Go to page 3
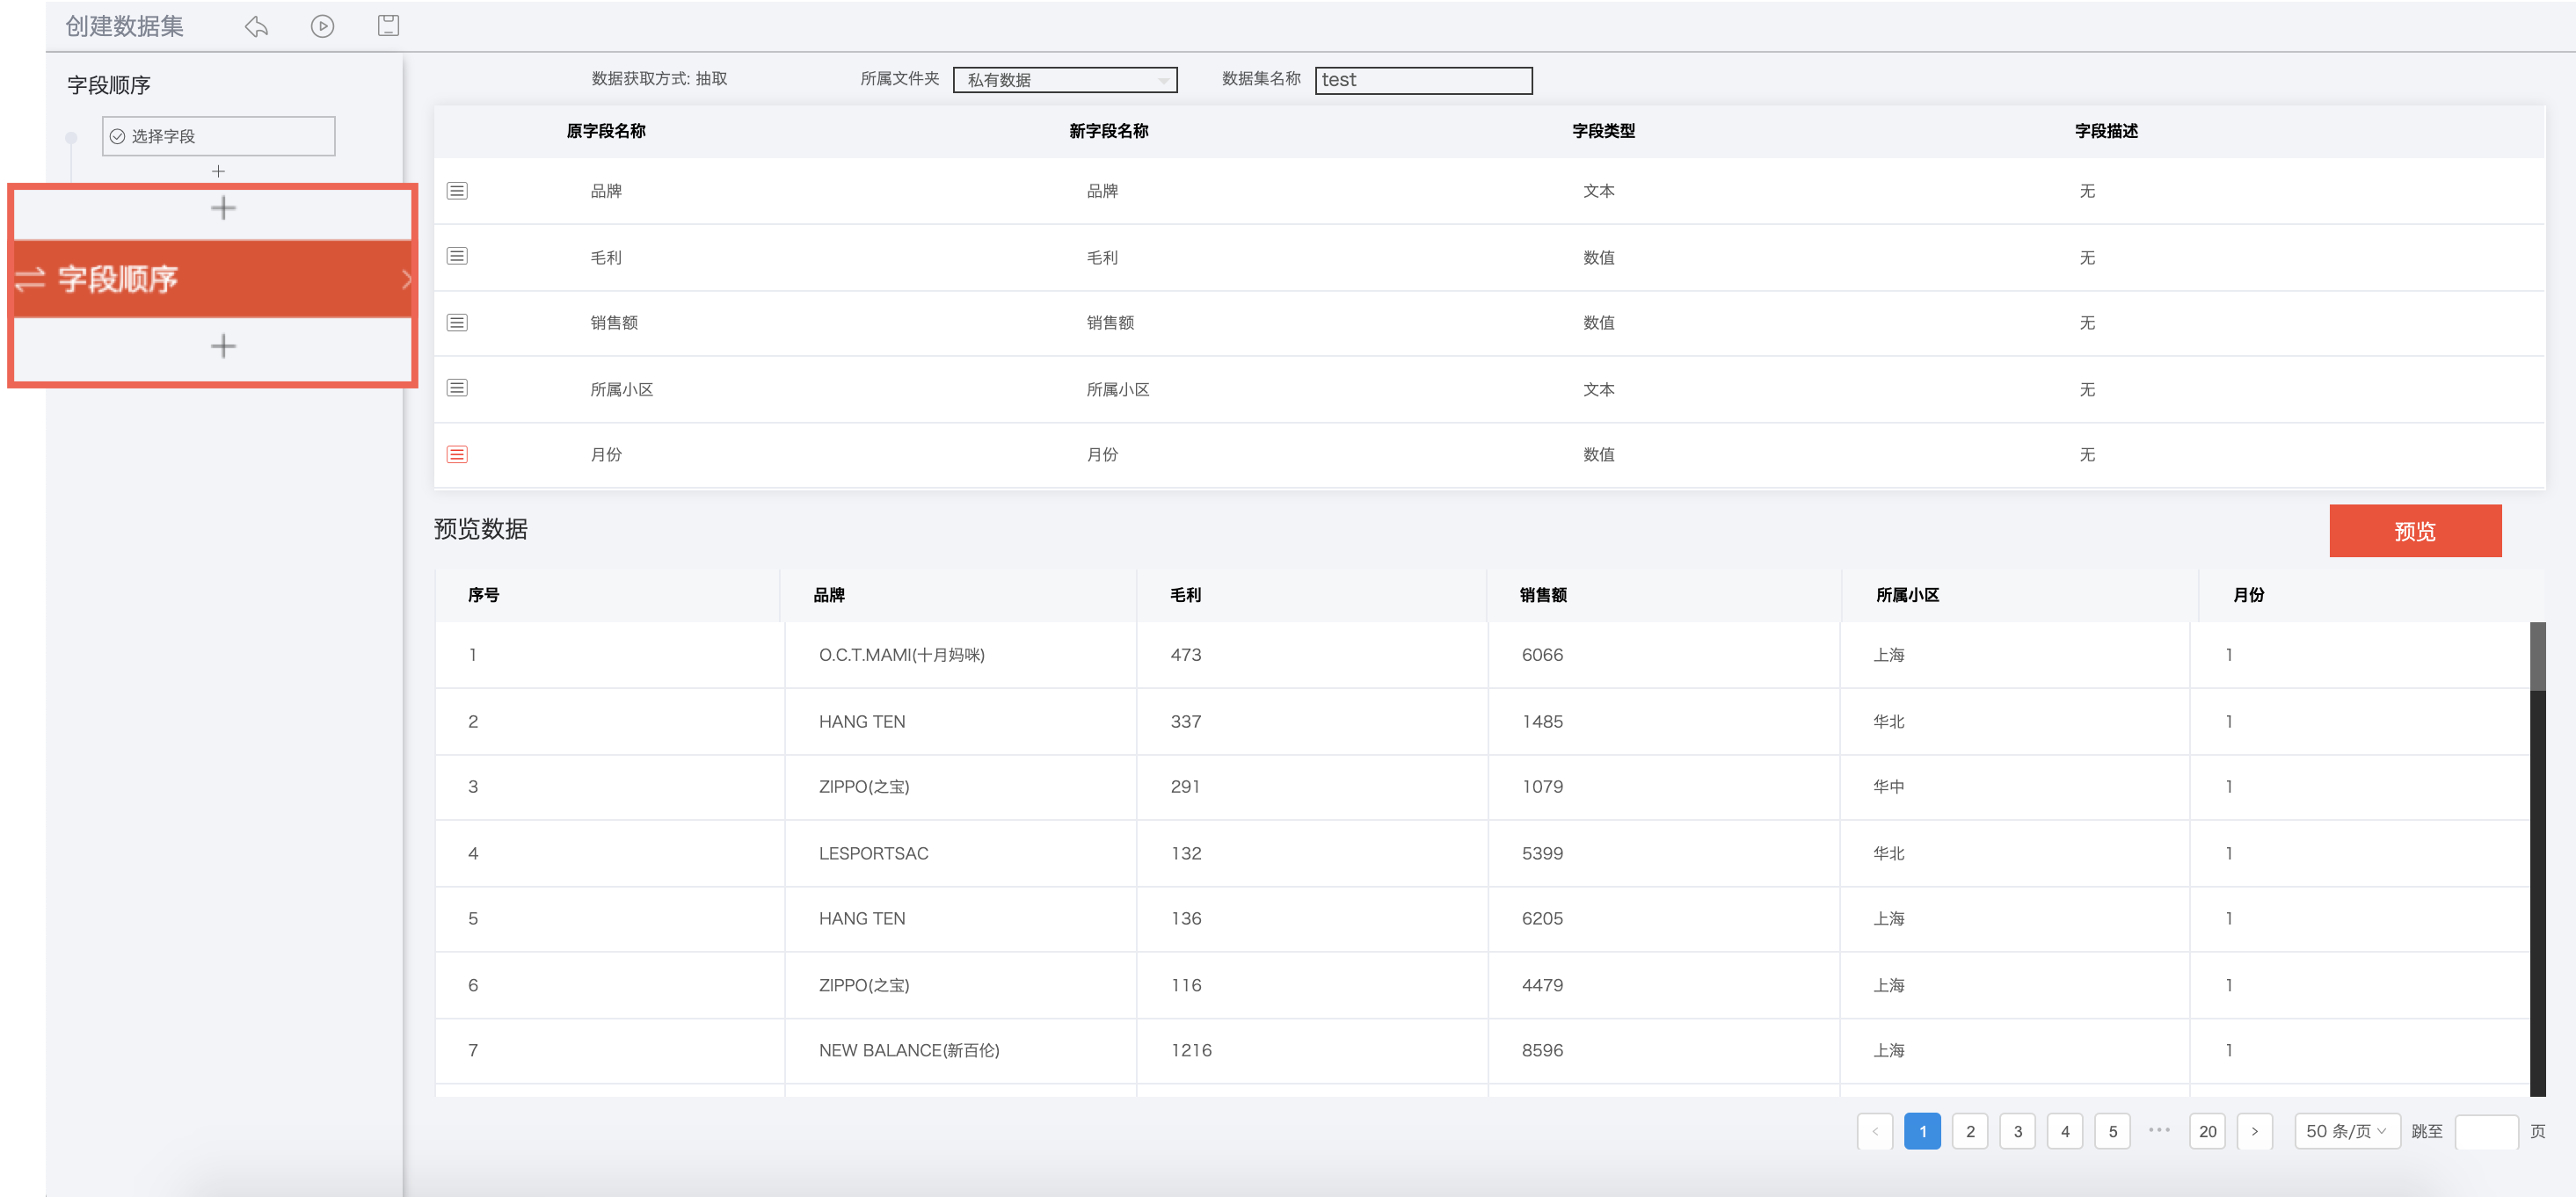This screenshot has height=1197, width=2576. point(2017,1131)
